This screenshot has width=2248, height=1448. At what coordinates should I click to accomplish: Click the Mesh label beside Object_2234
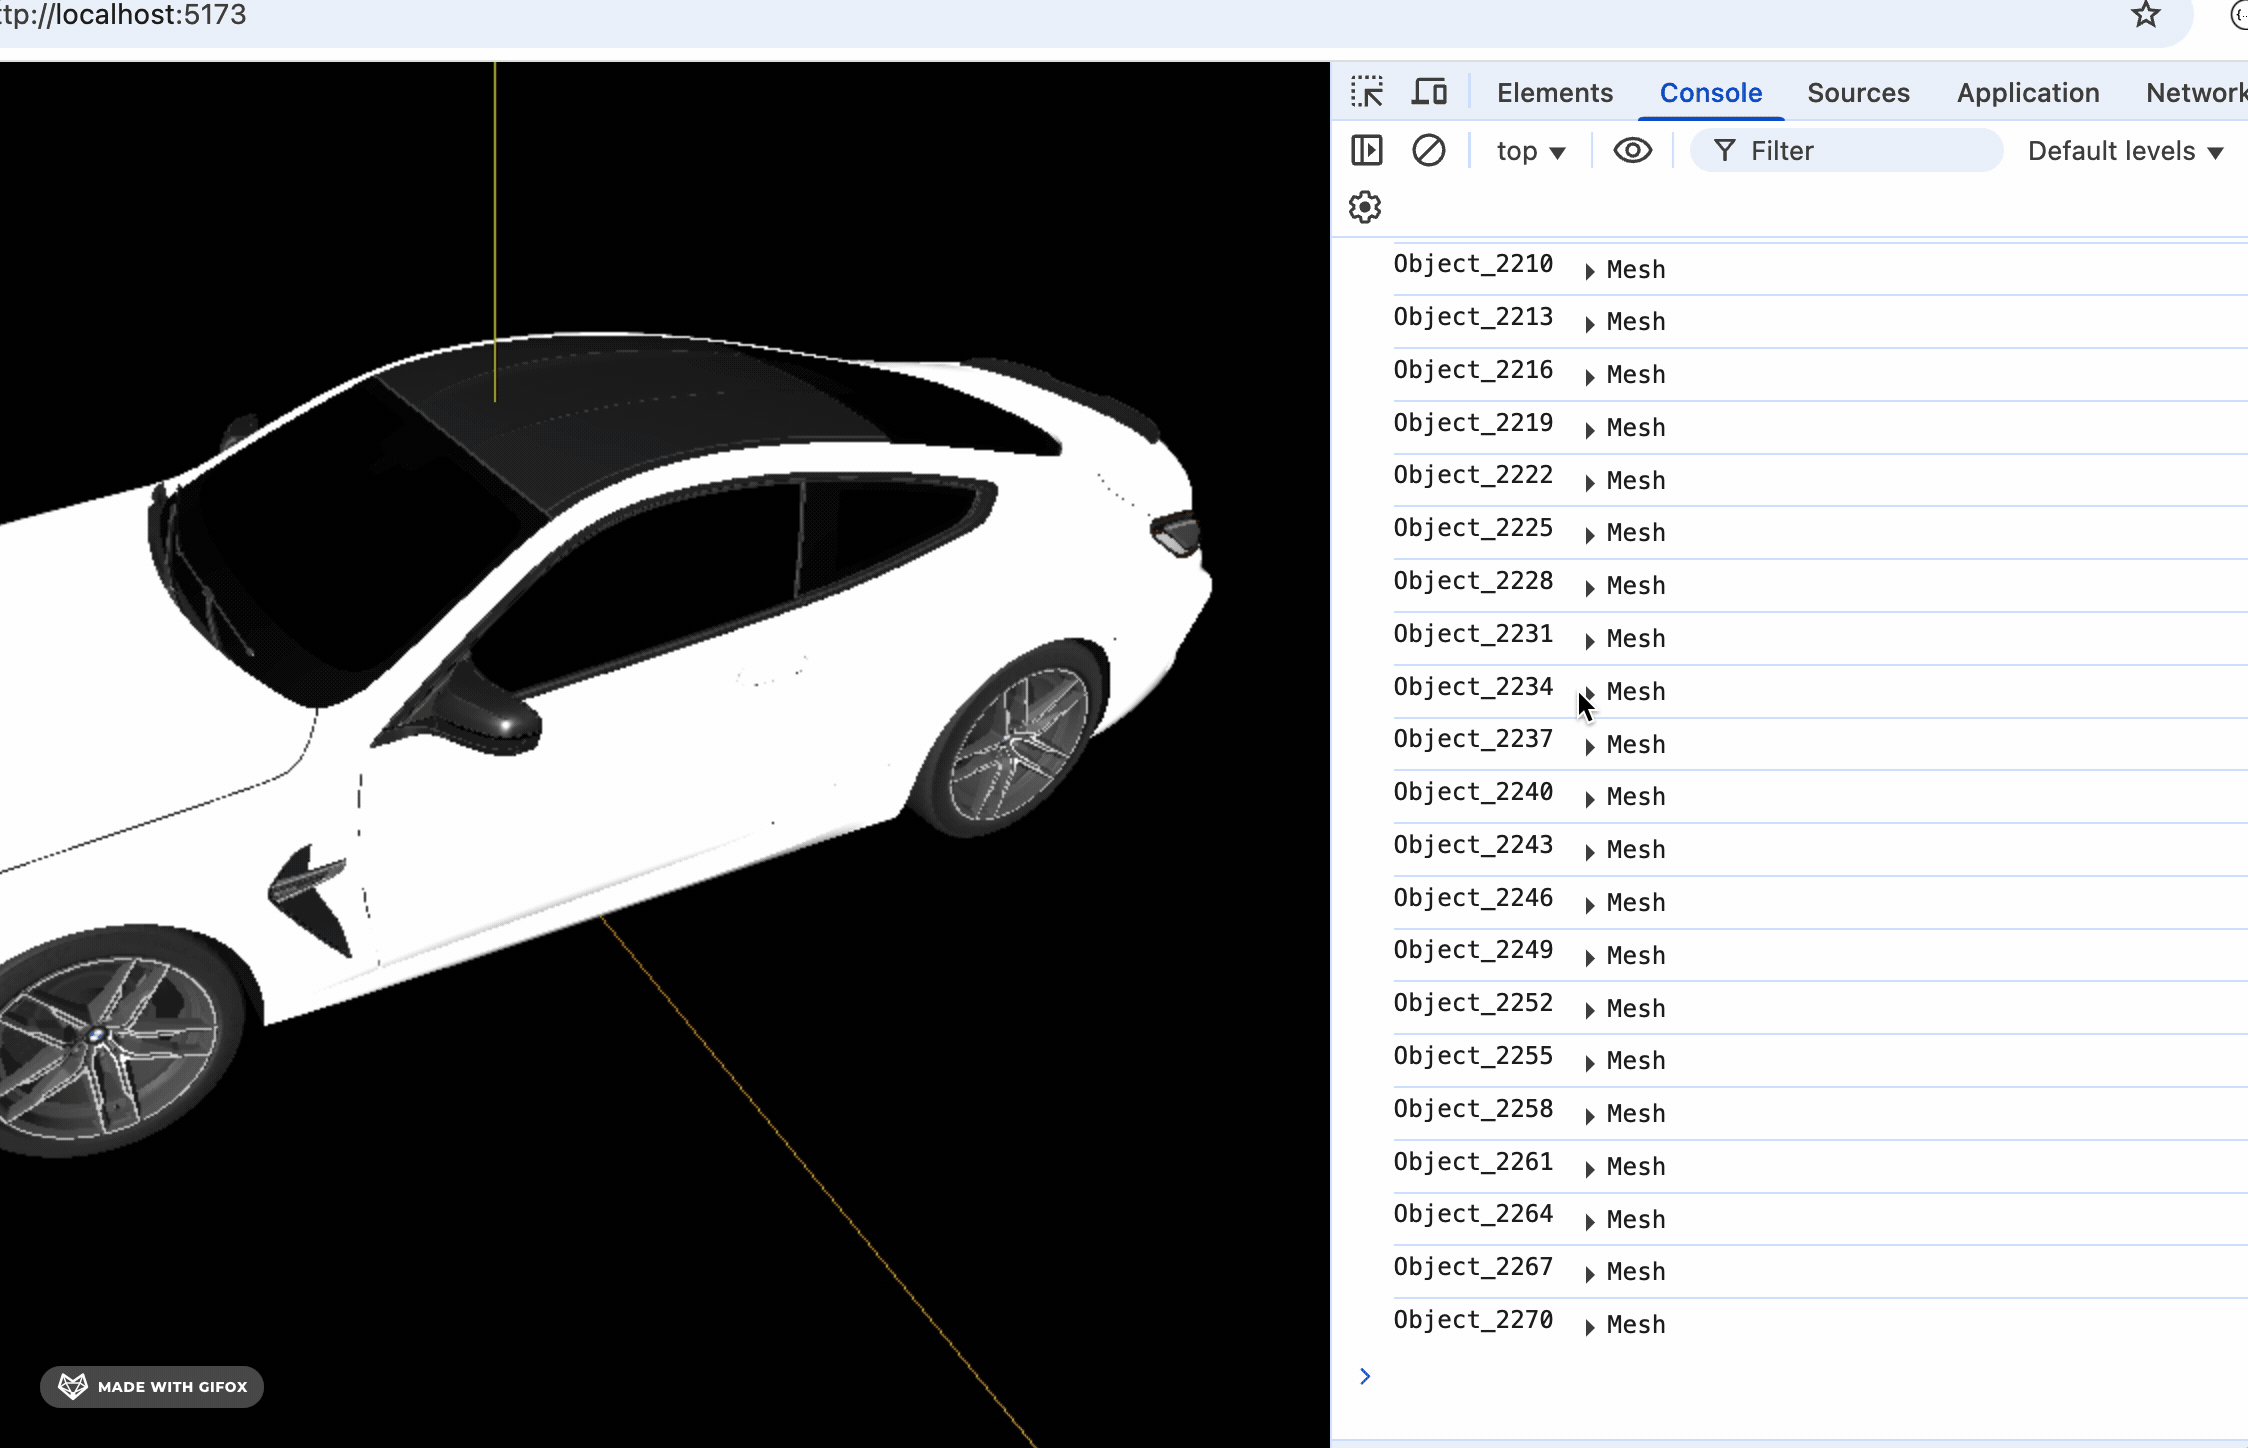tap(1636, 692)
